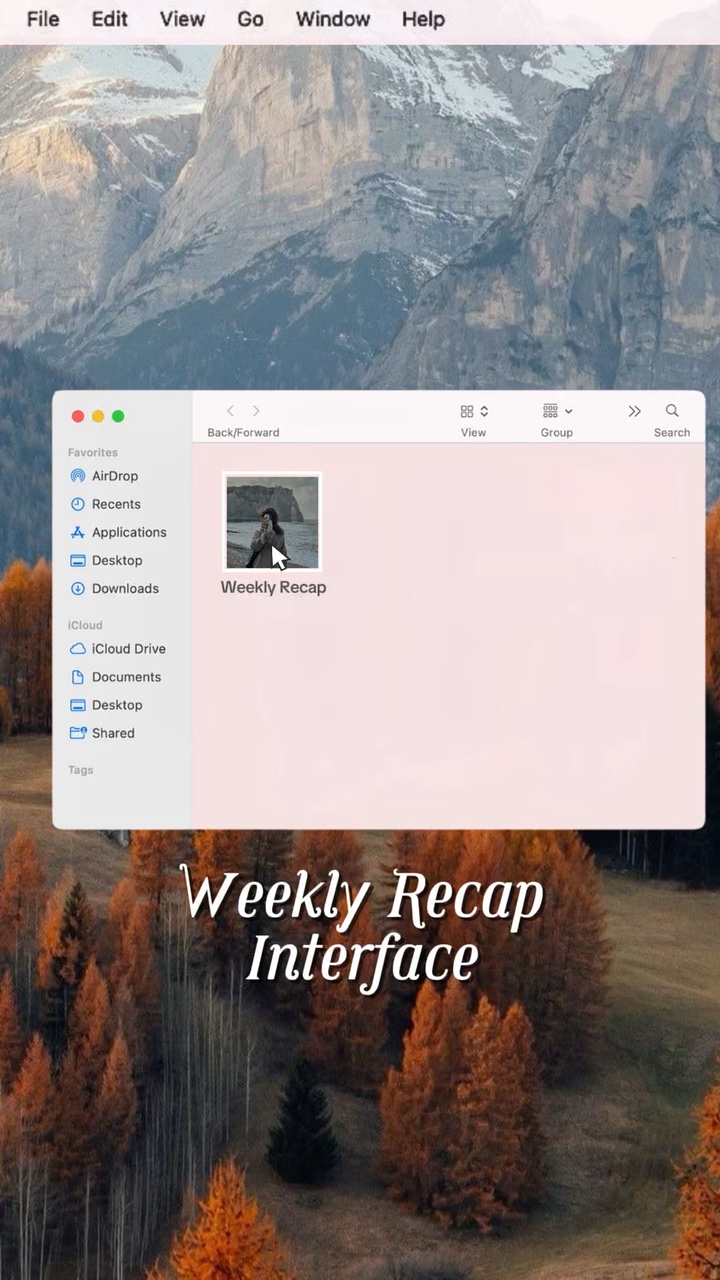The width and height of the screenshot is (720, 1280).
Task: Open the File menu
Action: pos(43,19)
